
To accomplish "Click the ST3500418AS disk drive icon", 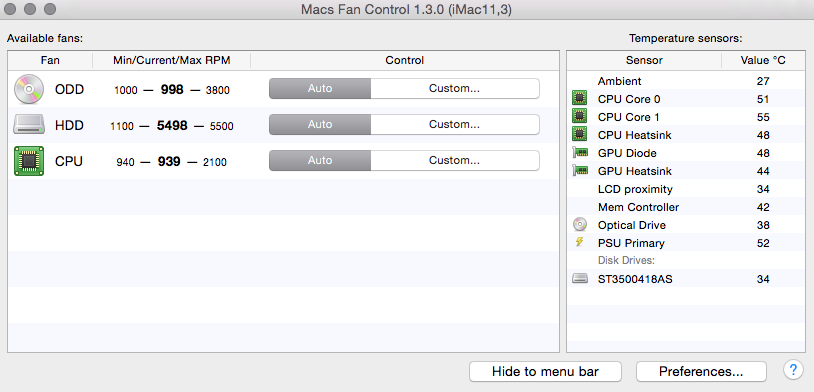I will 580,279.
